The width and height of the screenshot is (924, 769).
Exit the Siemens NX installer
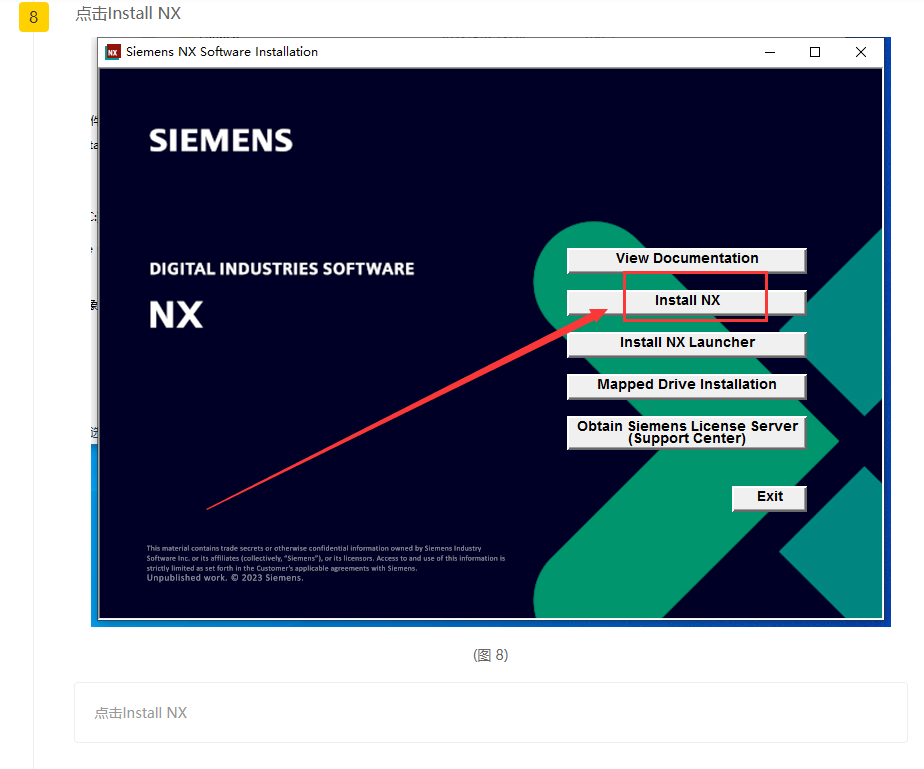coord(769,498)
